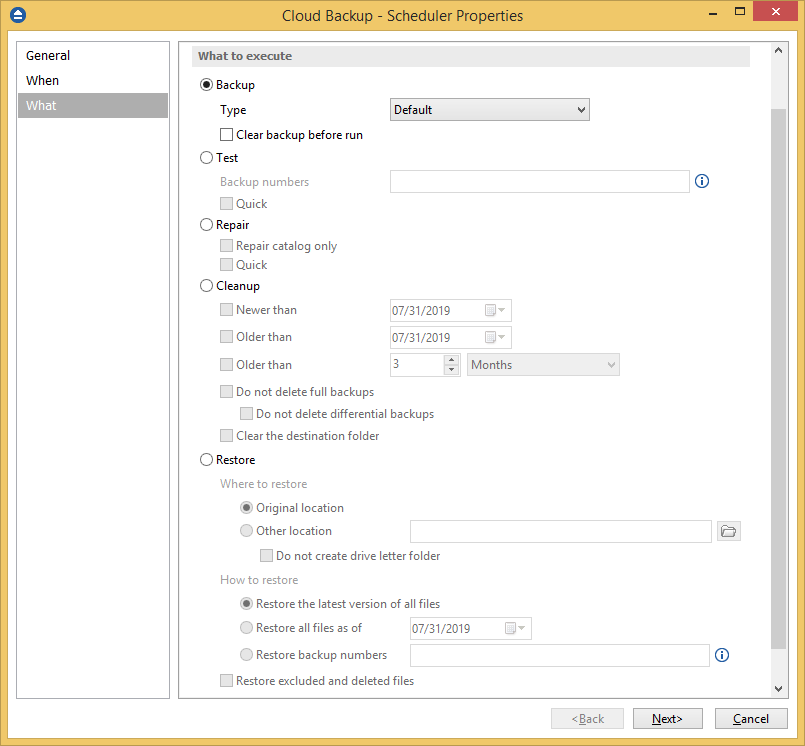Screen dimensions: 805x746
Task: Click the Cancel button
Action: coord(750,719)
